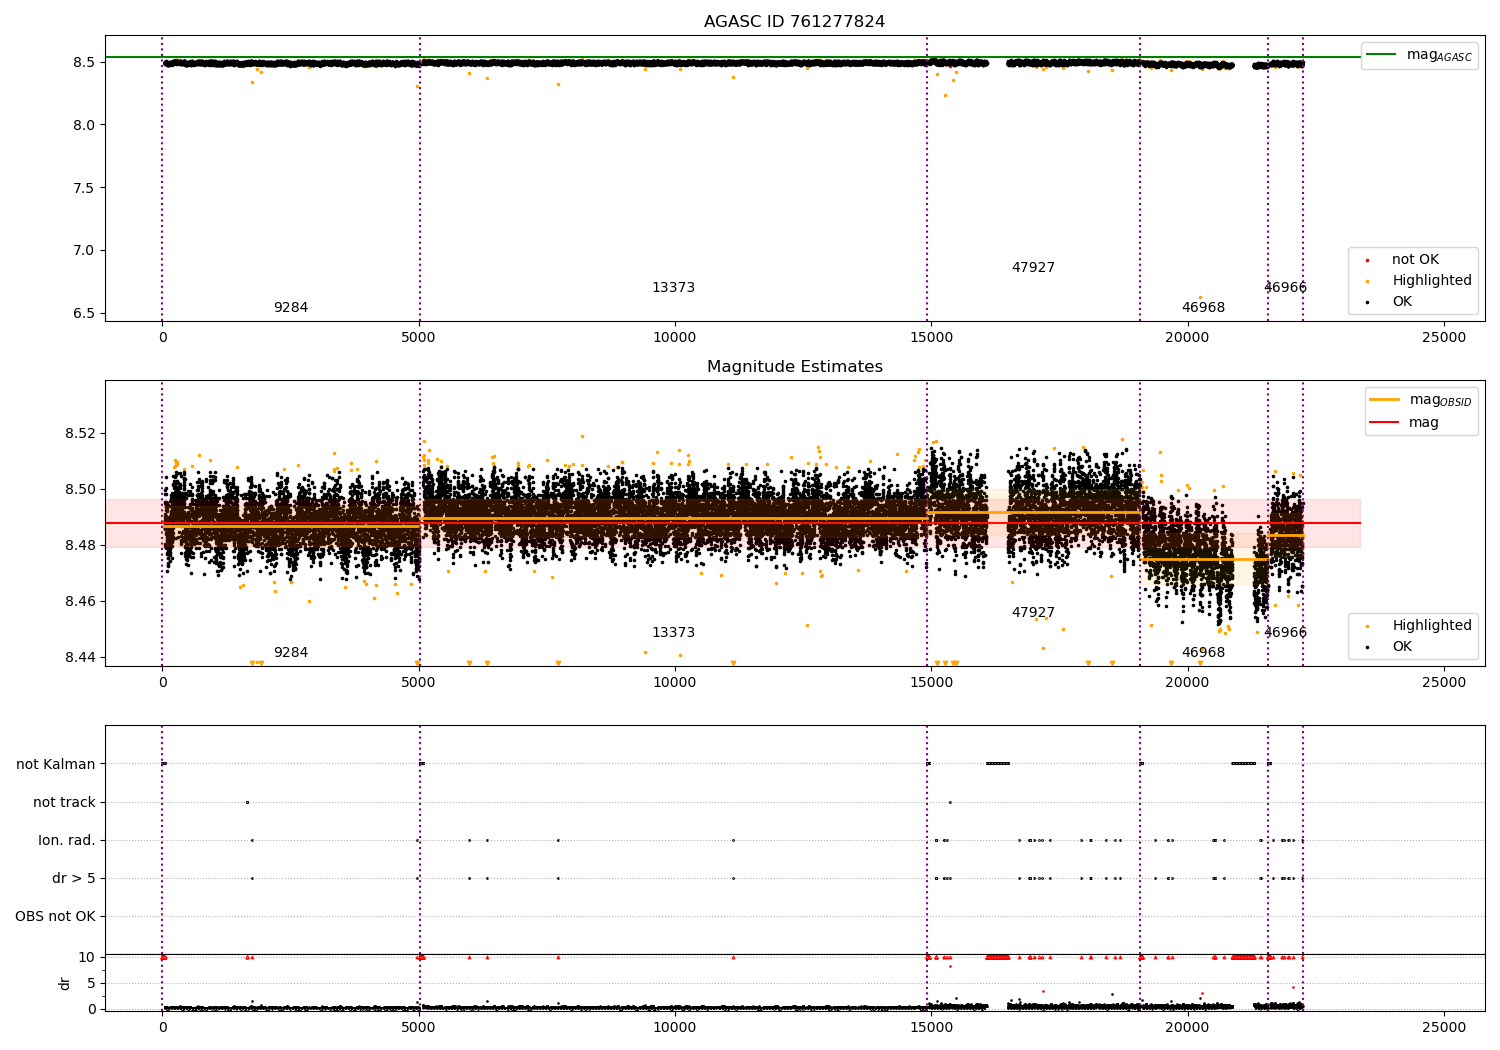Select the orange mag OBSID legend line
The image size is (1500, 1050).
pos(1385,399)
